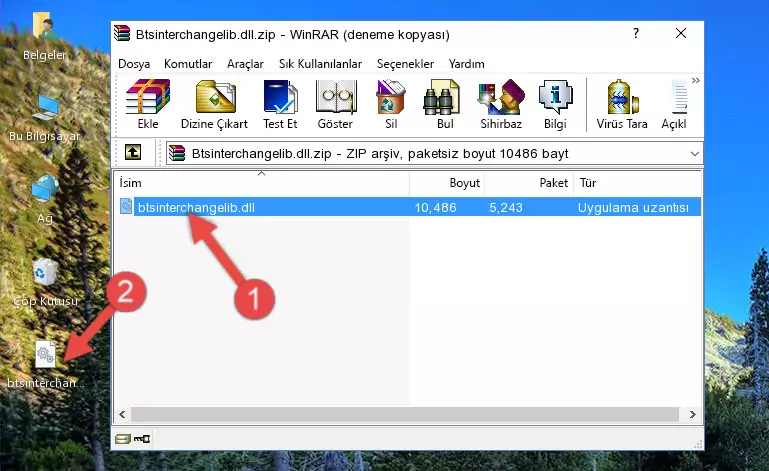Open the Yardım menu
The image size is (769, 471).
coord(466,64)
